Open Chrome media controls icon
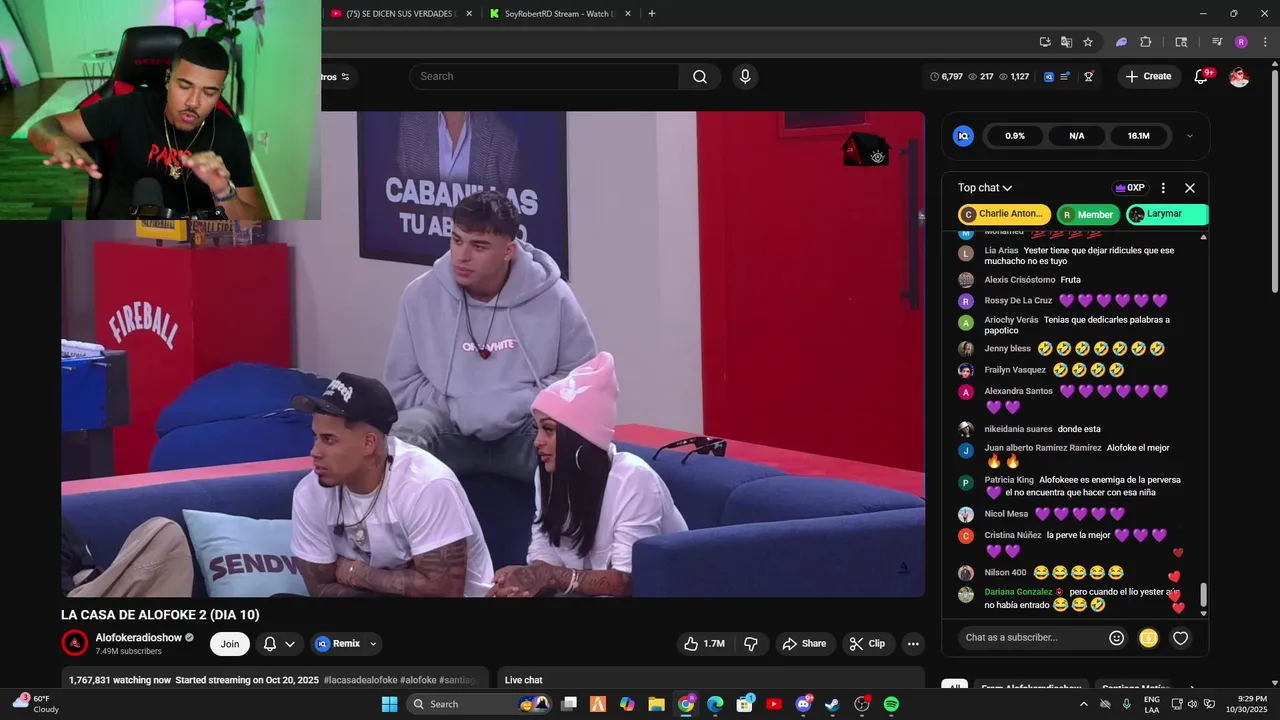This screenshot has width=1280, height=720. click(x=1217, y=42)
